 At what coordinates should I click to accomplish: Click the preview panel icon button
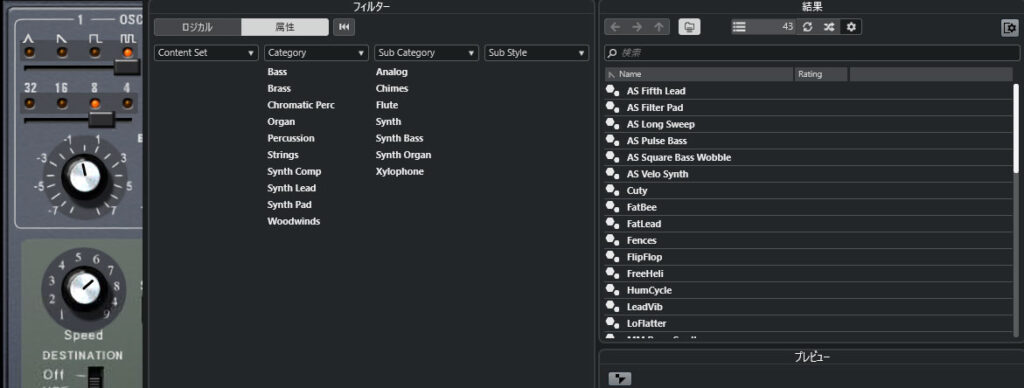(x=620, y=378)
